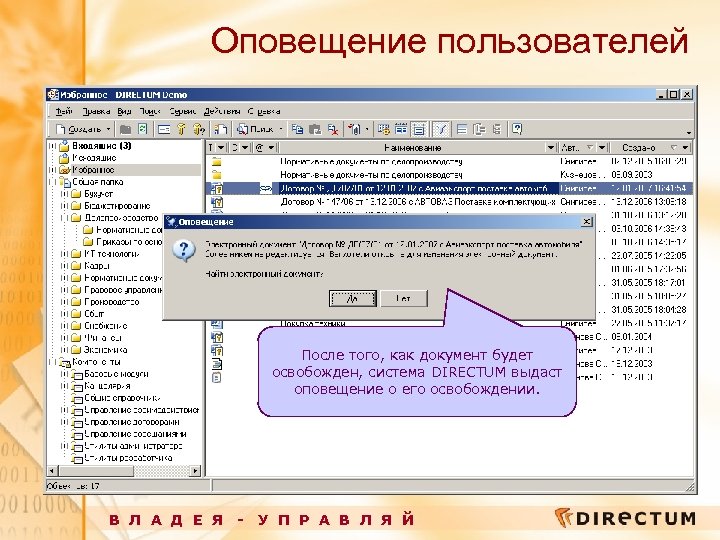Click the tree horizontal scrollbar left arrow
Image resolution: width=720 pixels, height=540 pixels.
pos(52,471)
